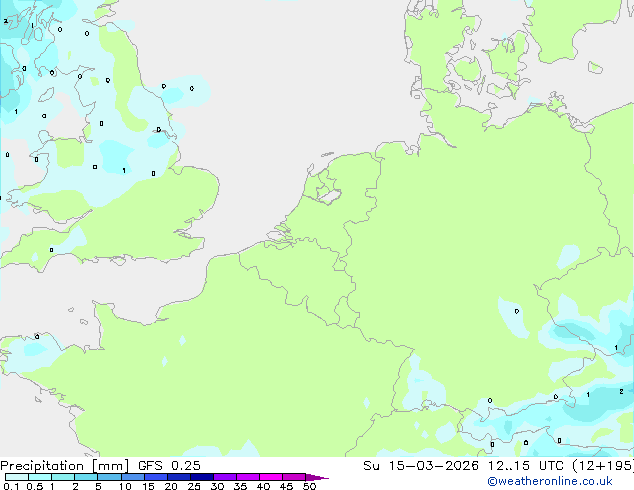
Task: Click the above-50 mm legend arrow tip
Action: click(x=317, y=477)
